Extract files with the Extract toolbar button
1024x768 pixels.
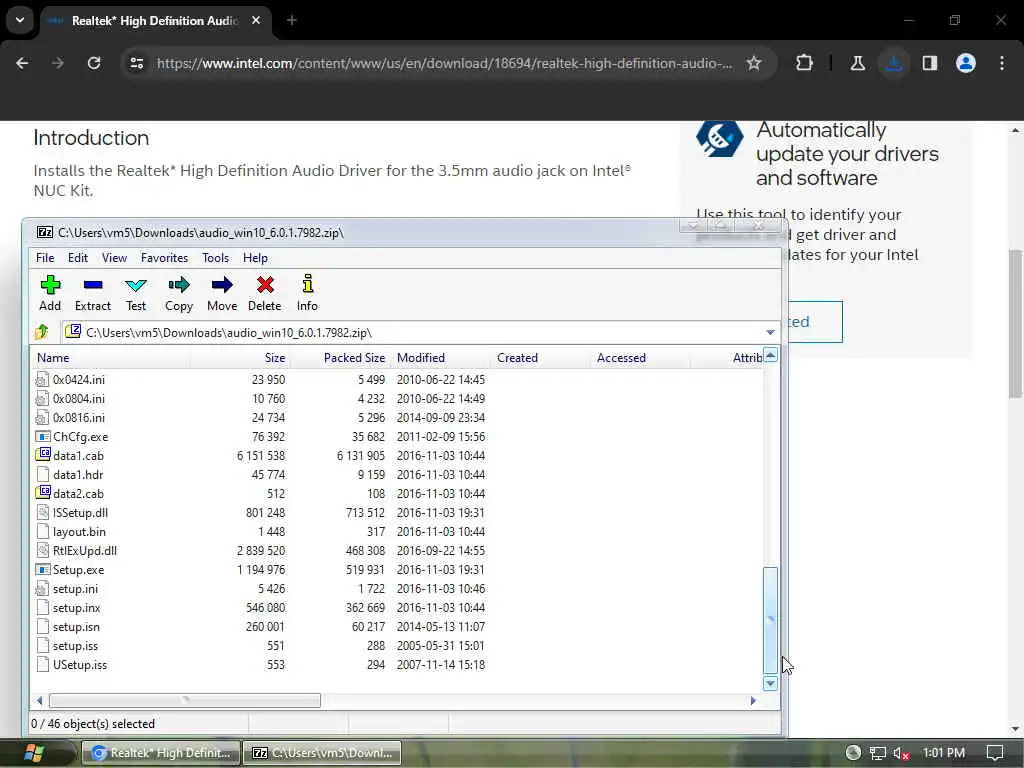pyautogui.click(x=93, y=293)
